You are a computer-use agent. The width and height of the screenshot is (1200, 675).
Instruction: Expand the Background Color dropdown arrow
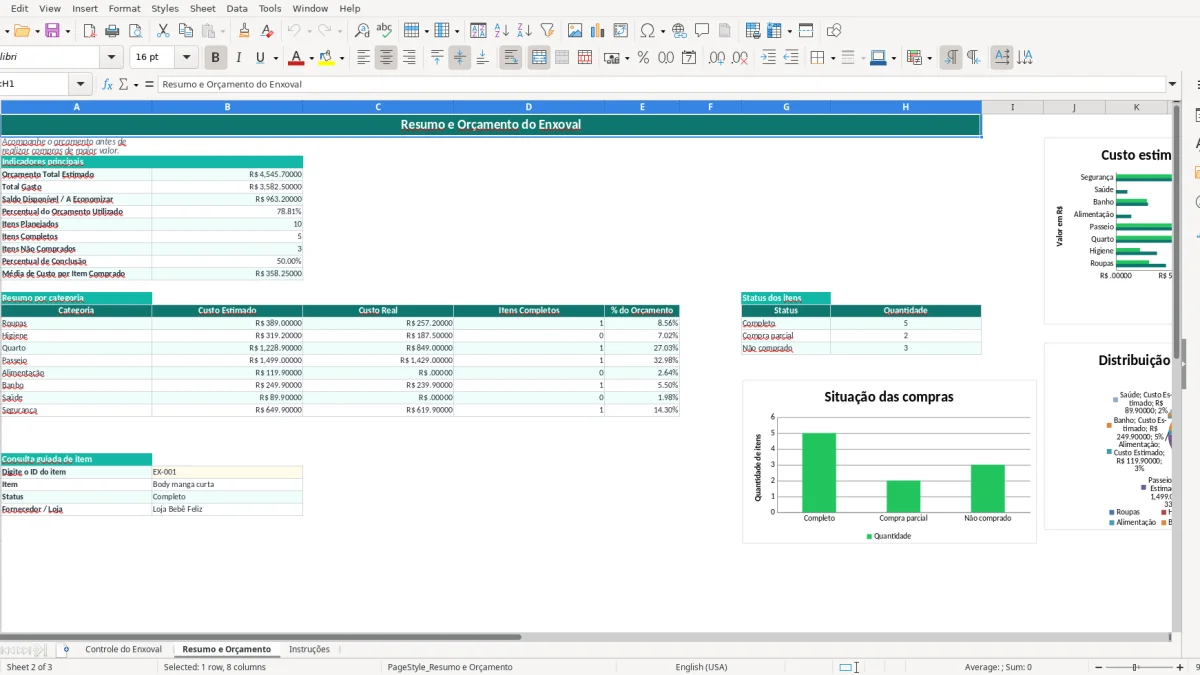[342, 58]
